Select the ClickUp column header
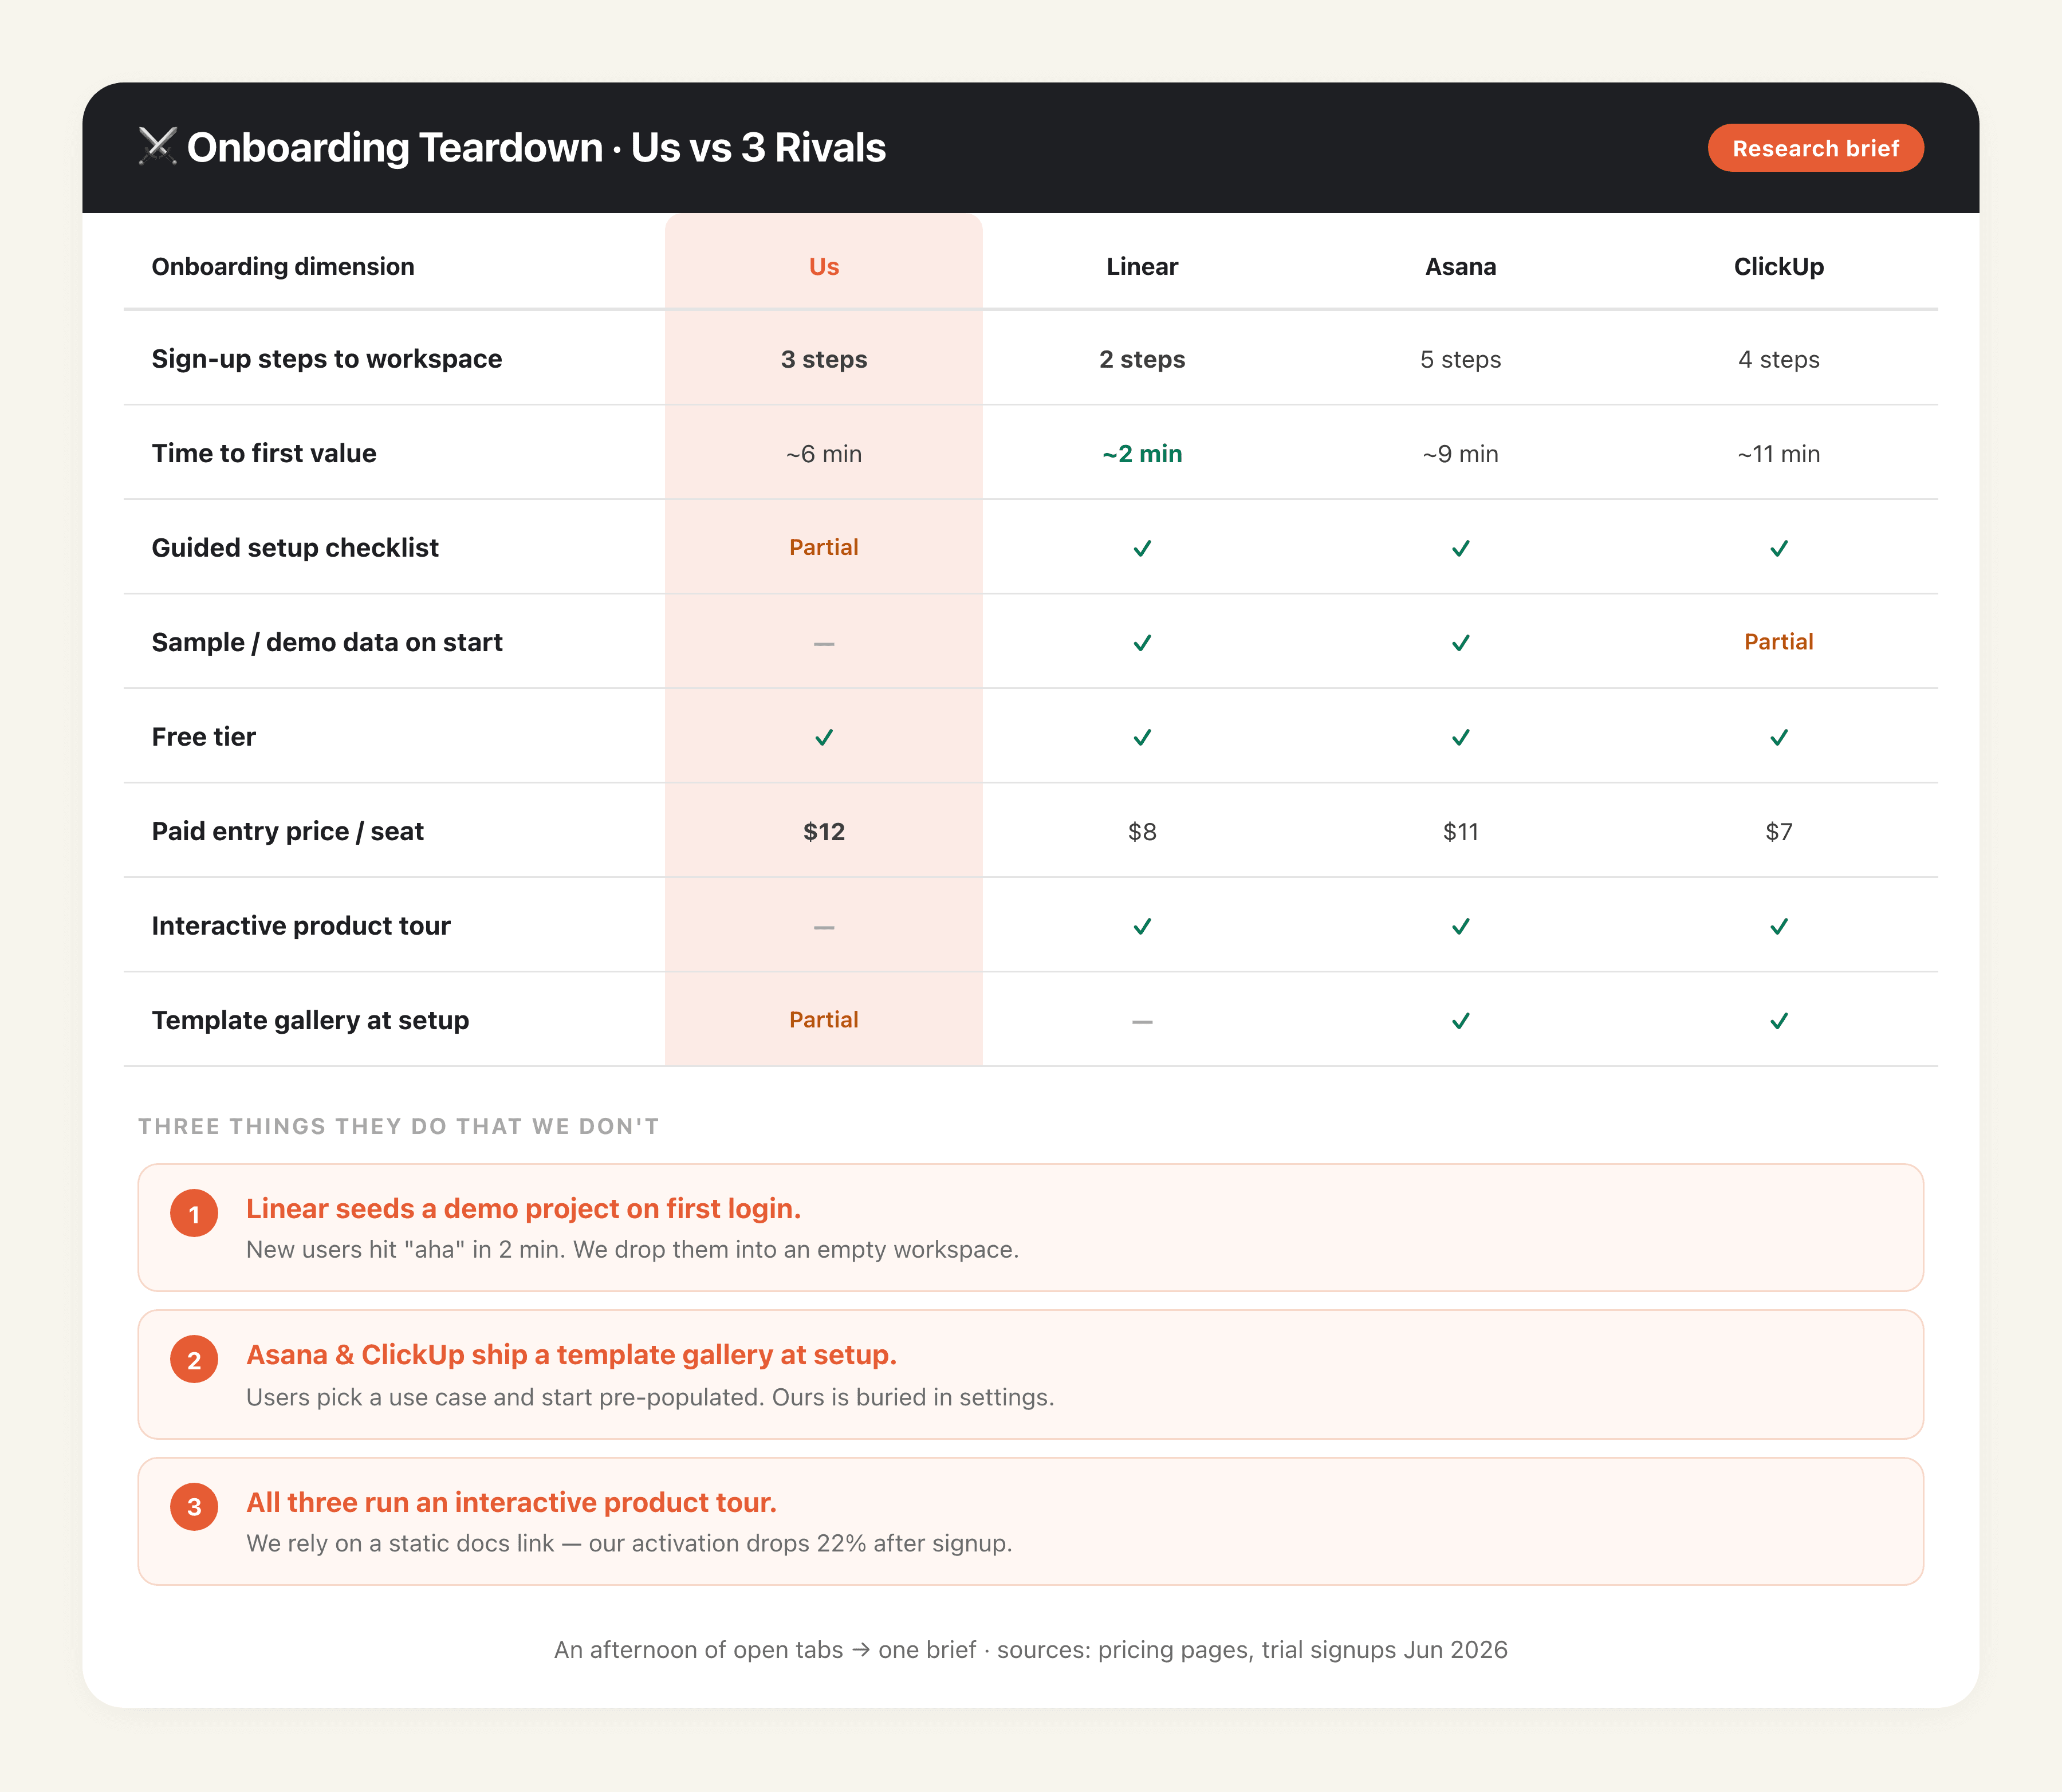The width and height of the screenshot is (2062, 1792). click(x=1778, y=267)
